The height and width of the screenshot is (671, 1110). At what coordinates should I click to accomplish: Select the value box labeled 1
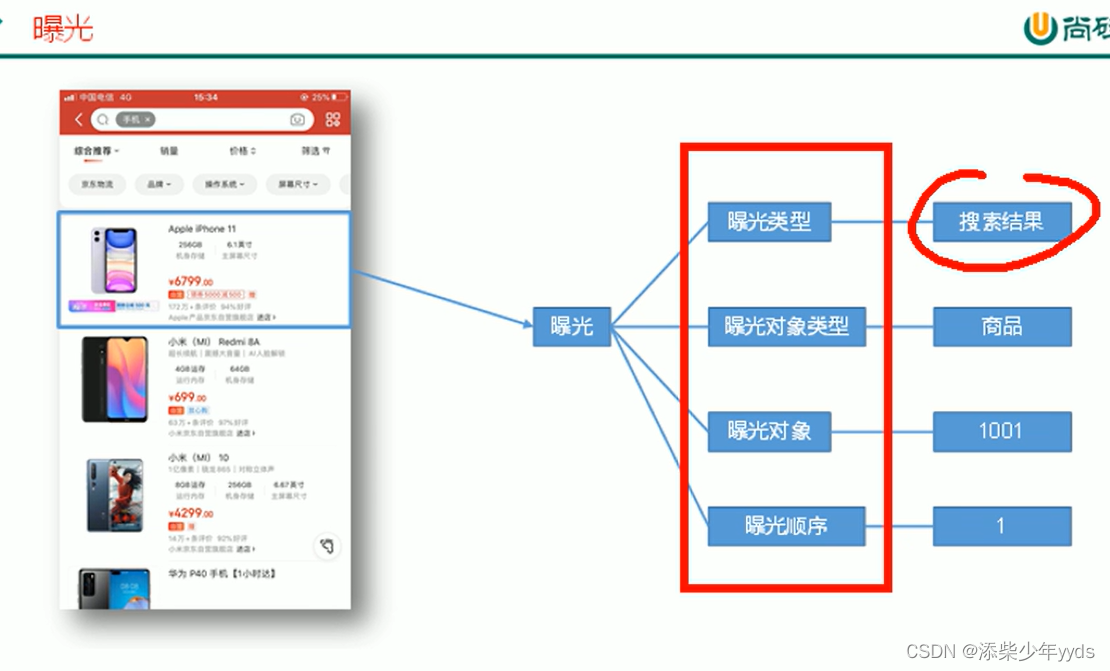click(1002, 526)
